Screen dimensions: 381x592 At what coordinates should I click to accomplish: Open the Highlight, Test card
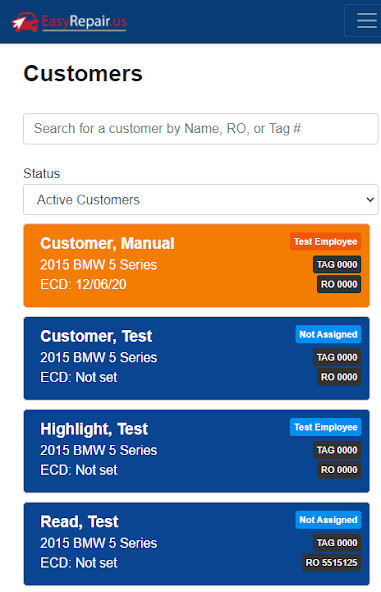(196, 451)
